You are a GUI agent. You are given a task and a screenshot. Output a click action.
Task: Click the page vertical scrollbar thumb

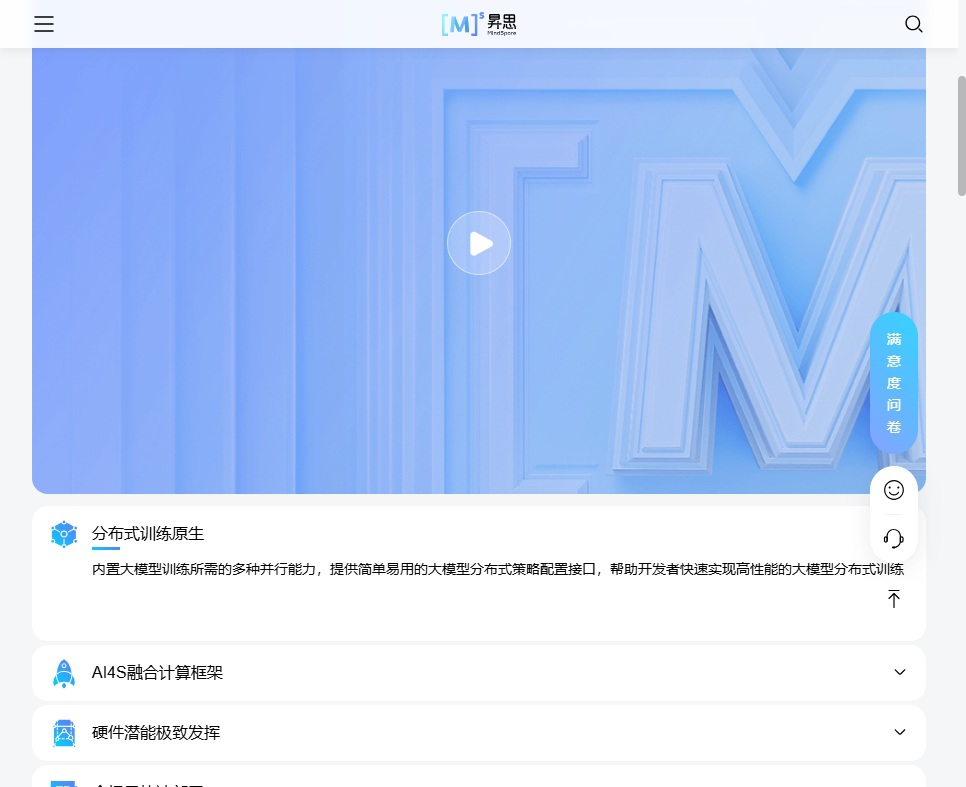coord(961,136)
